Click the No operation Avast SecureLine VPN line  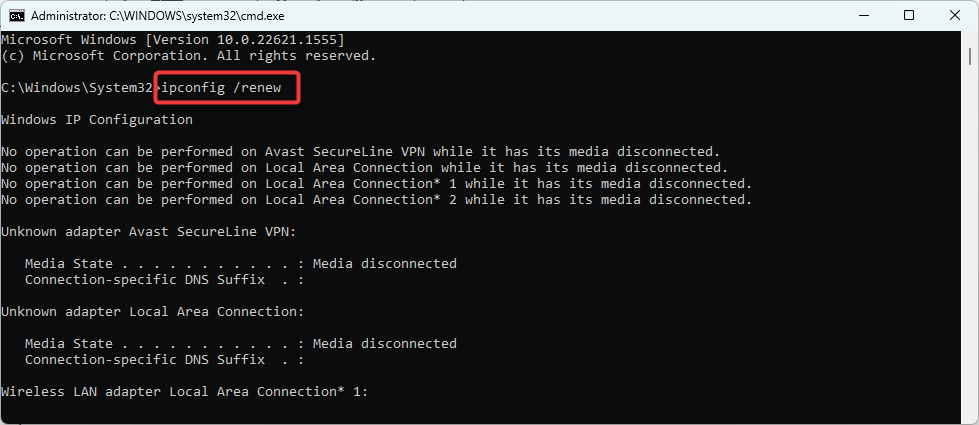click(361, 152)
